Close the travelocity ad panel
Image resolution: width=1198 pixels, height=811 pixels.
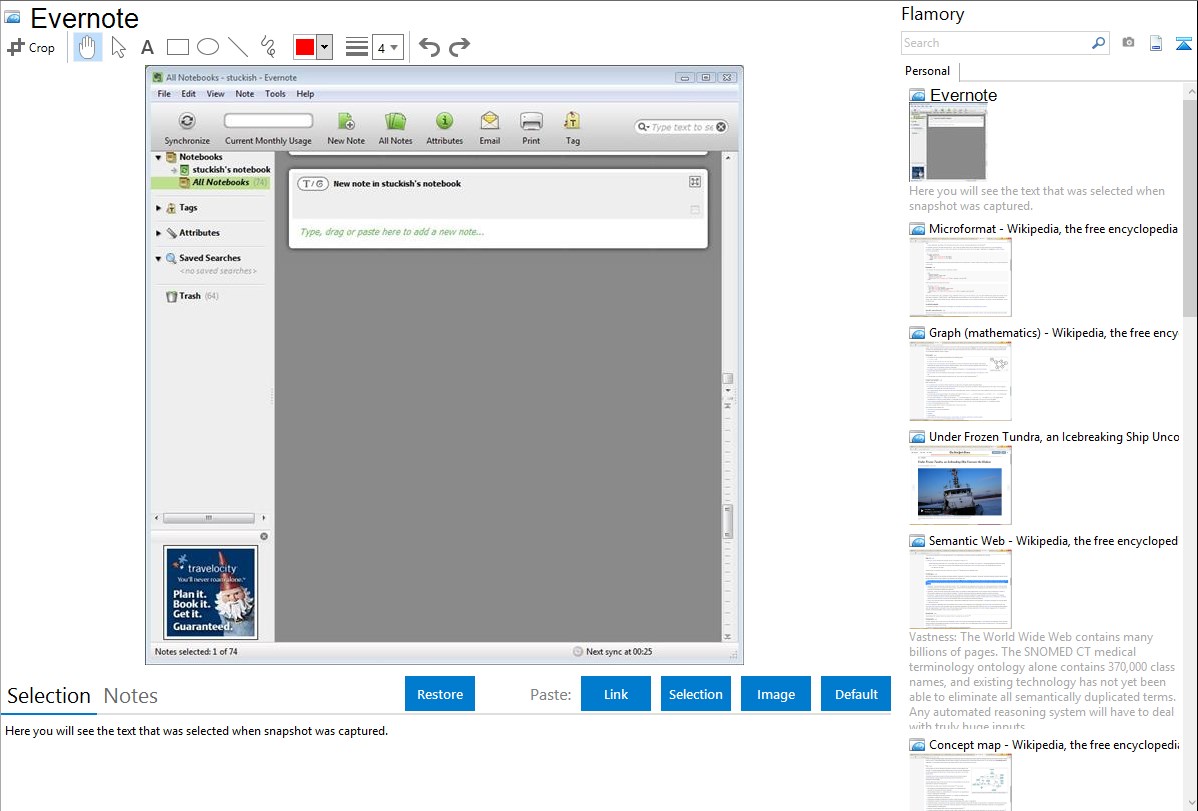point(264,537)
